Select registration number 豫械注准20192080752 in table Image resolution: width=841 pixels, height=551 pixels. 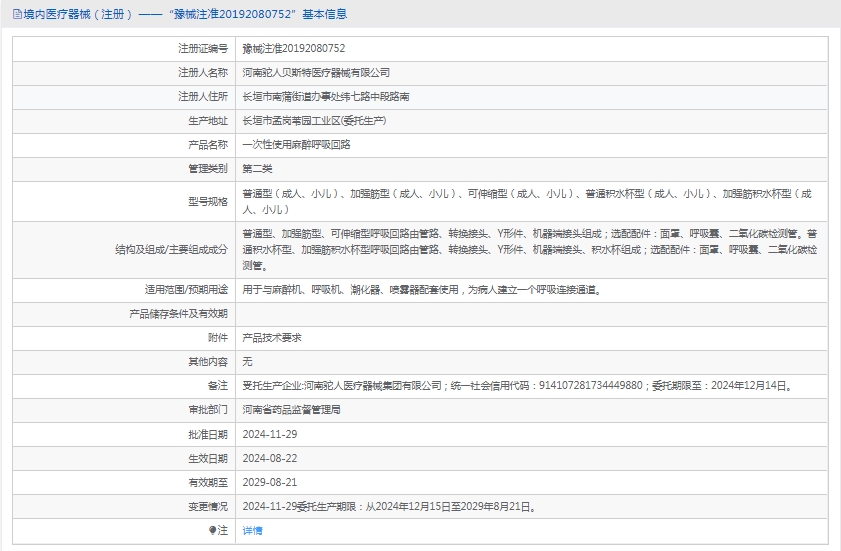pos(293,48)
